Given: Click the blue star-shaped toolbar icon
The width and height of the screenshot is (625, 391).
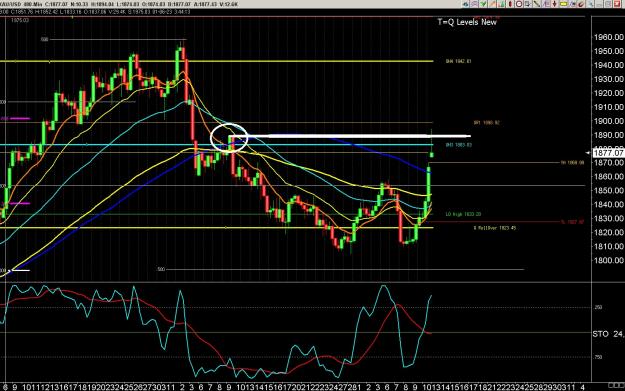Looking at the screenshot, I should click(572, 4).
